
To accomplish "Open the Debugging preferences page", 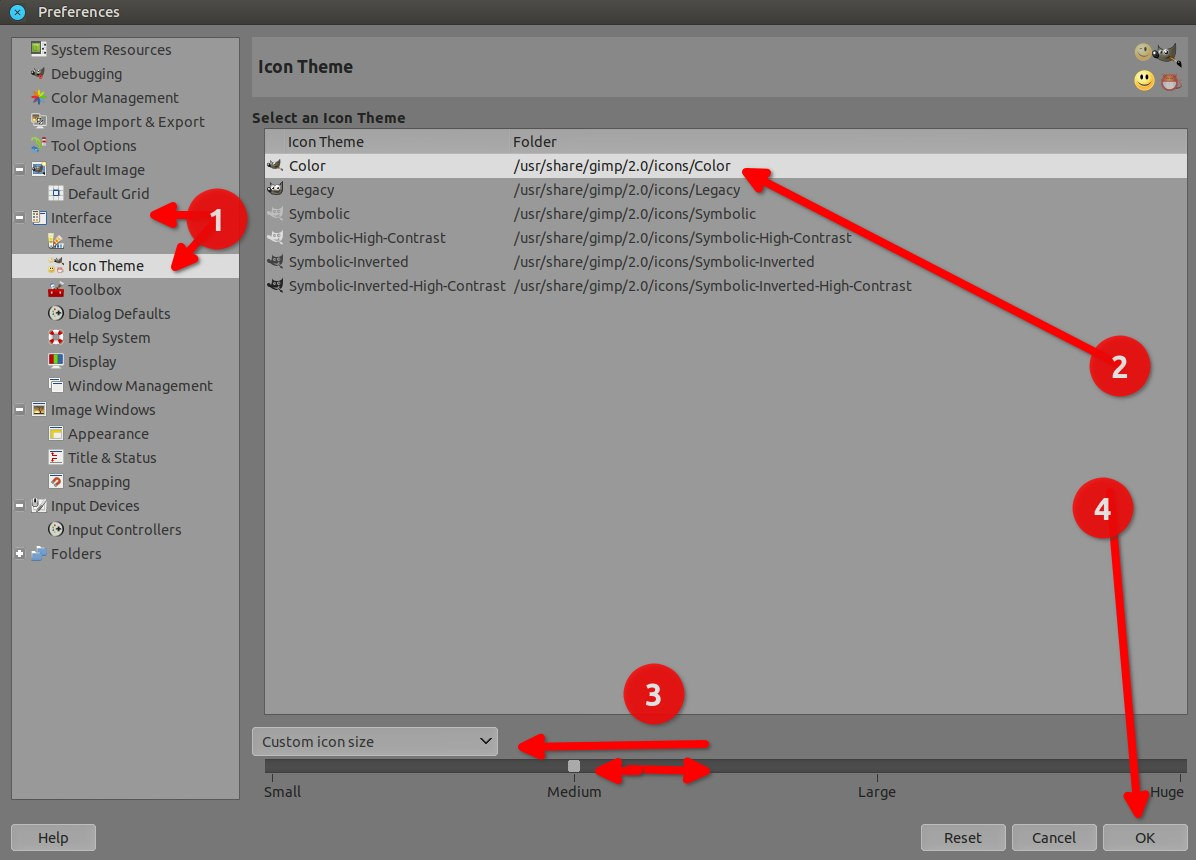I will coord(86,74).
